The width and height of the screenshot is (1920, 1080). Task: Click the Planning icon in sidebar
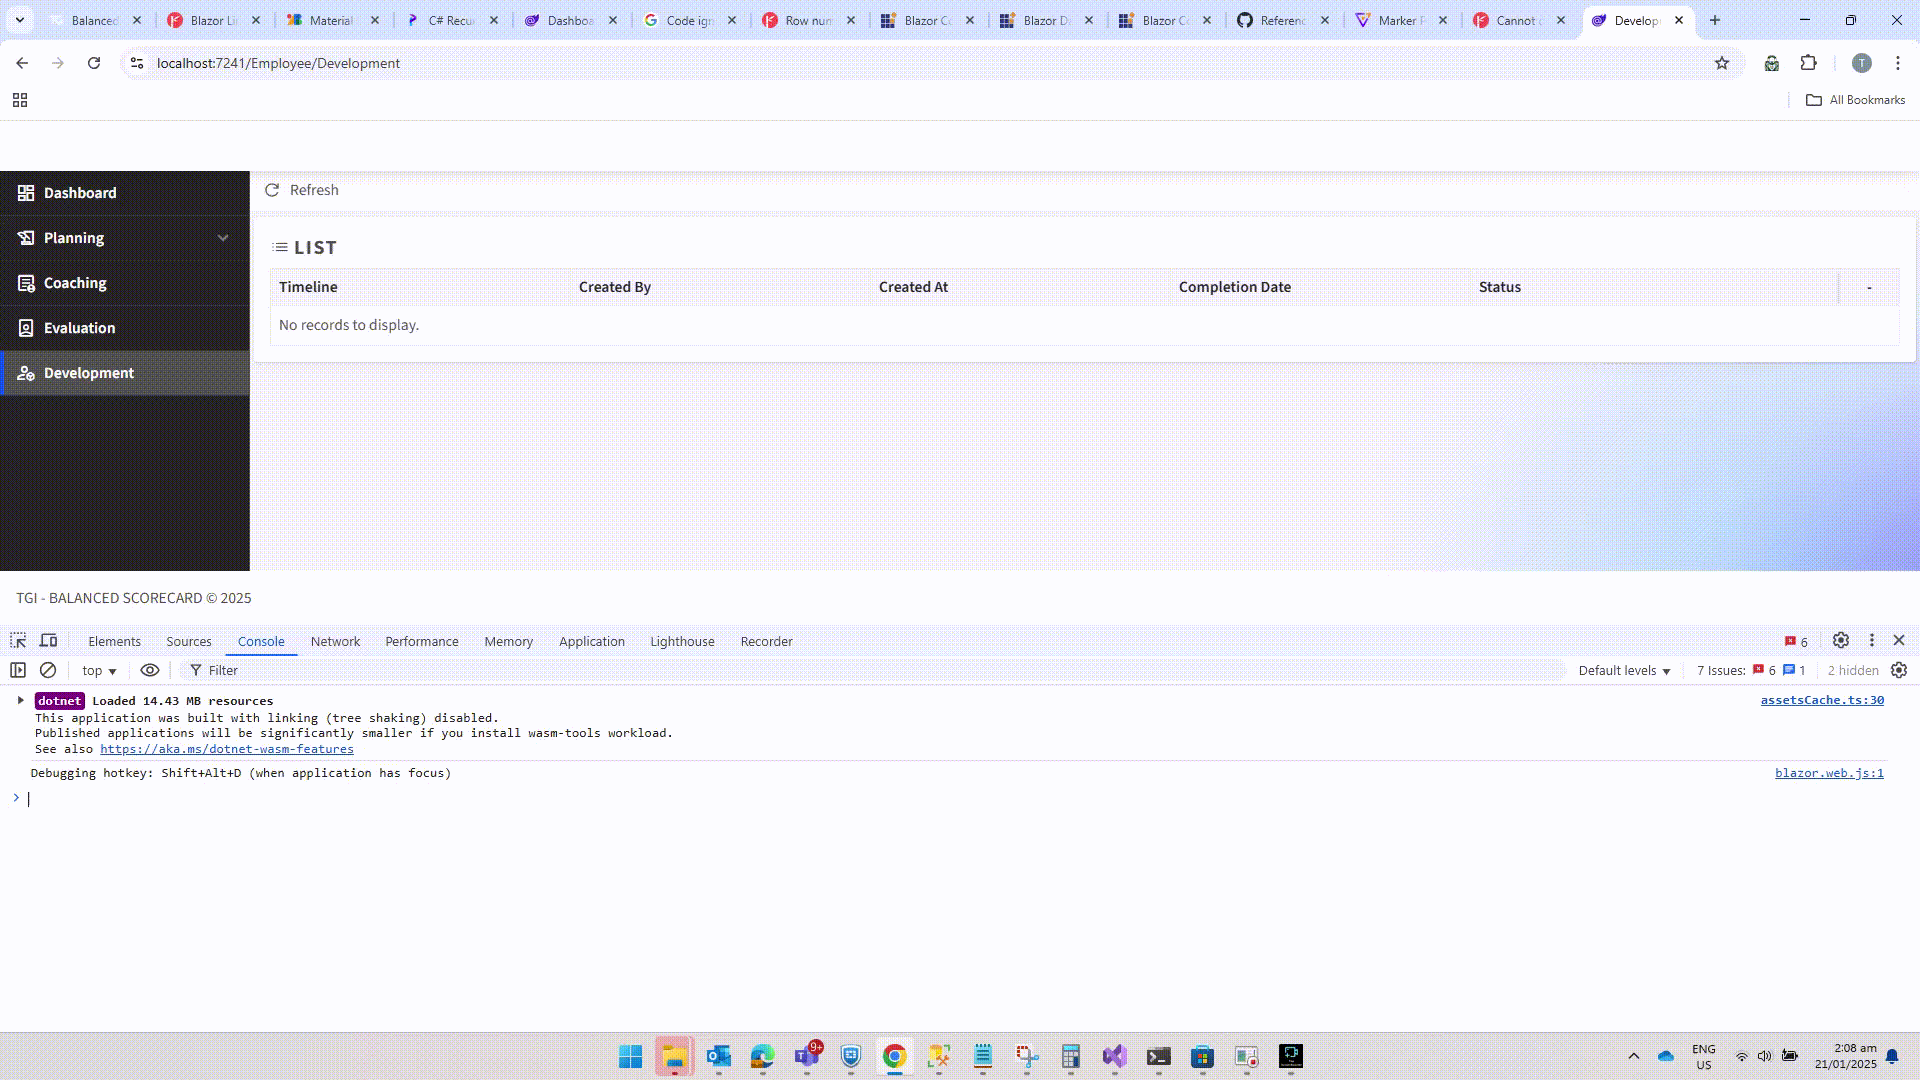click(26, 238)
